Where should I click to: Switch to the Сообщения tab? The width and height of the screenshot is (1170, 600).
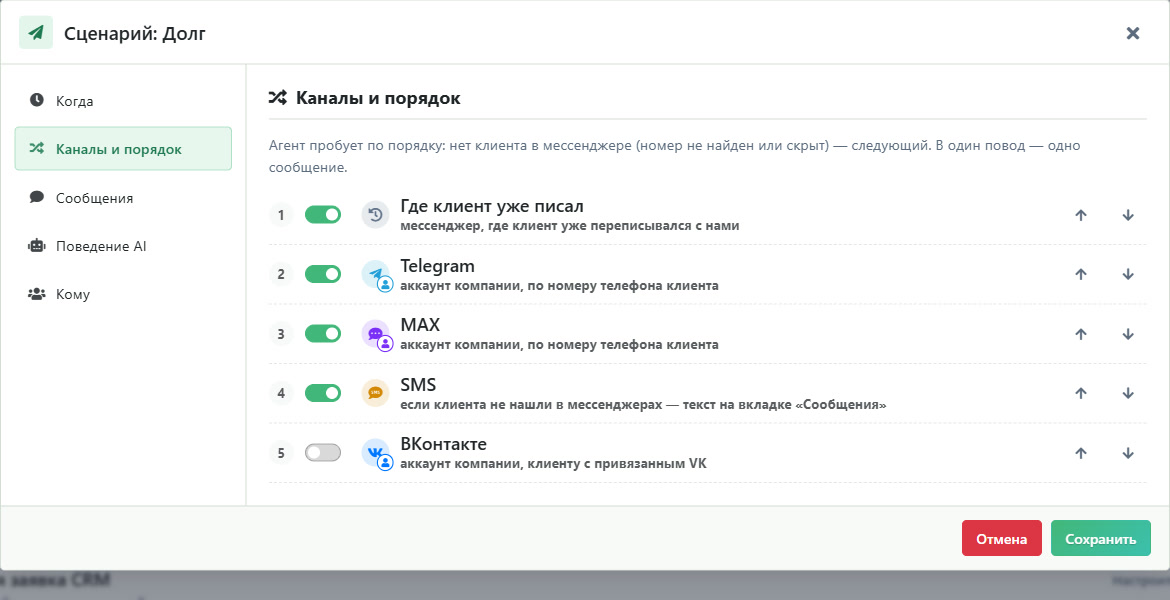click(x=123, y=198)
